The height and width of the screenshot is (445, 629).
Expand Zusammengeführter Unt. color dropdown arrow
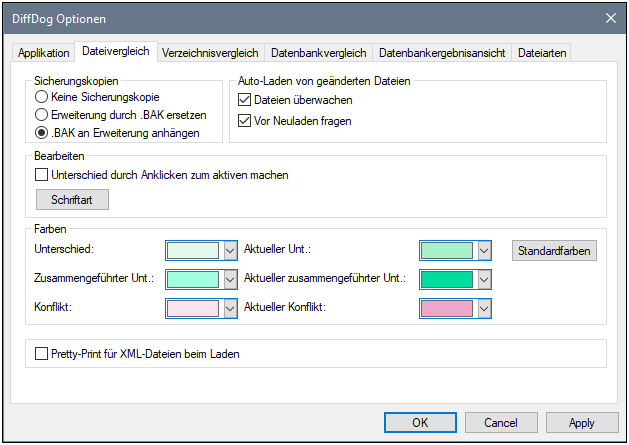230,280
